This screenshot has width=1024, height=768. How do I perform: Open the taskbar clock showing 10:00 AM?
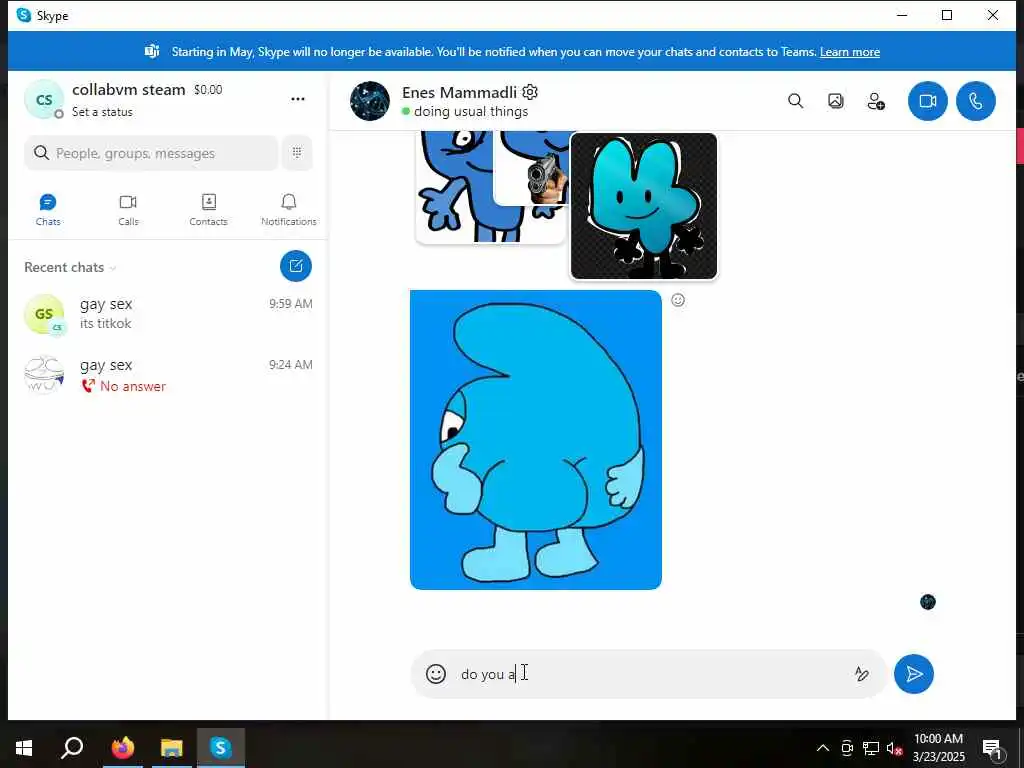pyautogui.click(x=938, y=748)
